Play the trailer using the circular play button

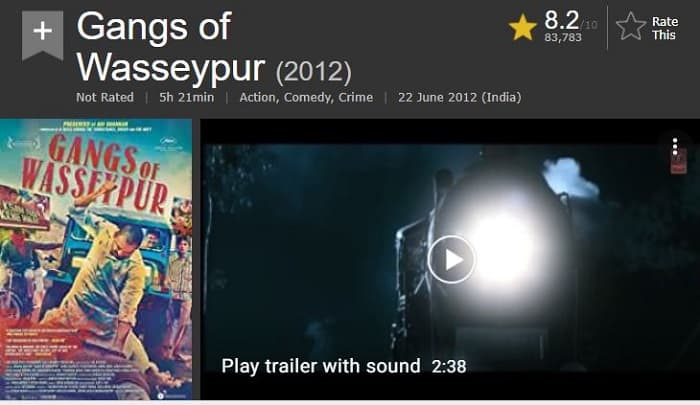click(x=451, y=259)
